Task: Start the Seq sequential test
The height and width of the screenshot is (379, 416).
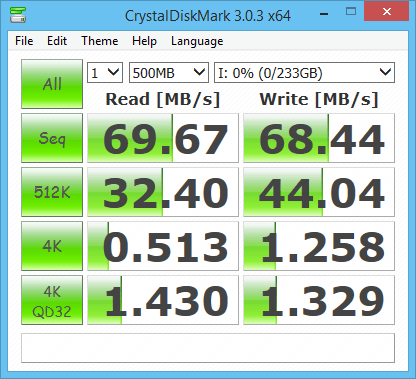Action: click(52, 138)
